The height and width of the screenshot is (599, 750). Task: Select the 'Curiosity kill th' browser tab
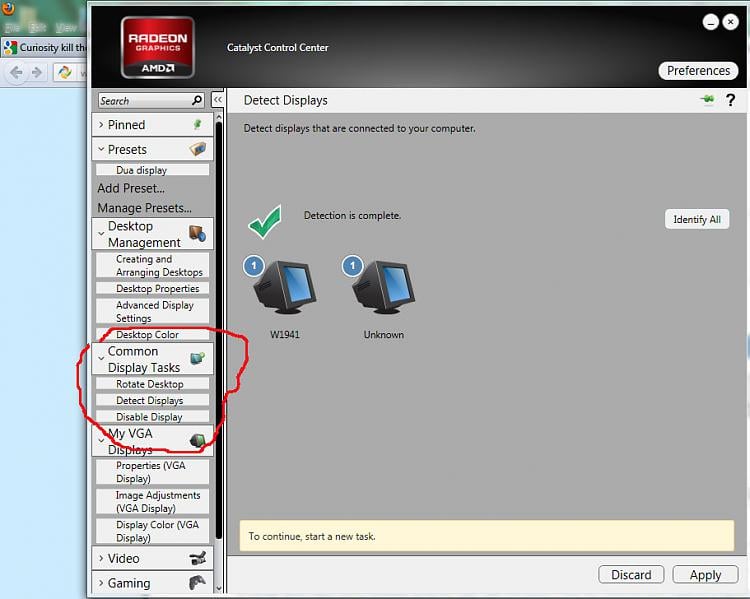[45, 48]
